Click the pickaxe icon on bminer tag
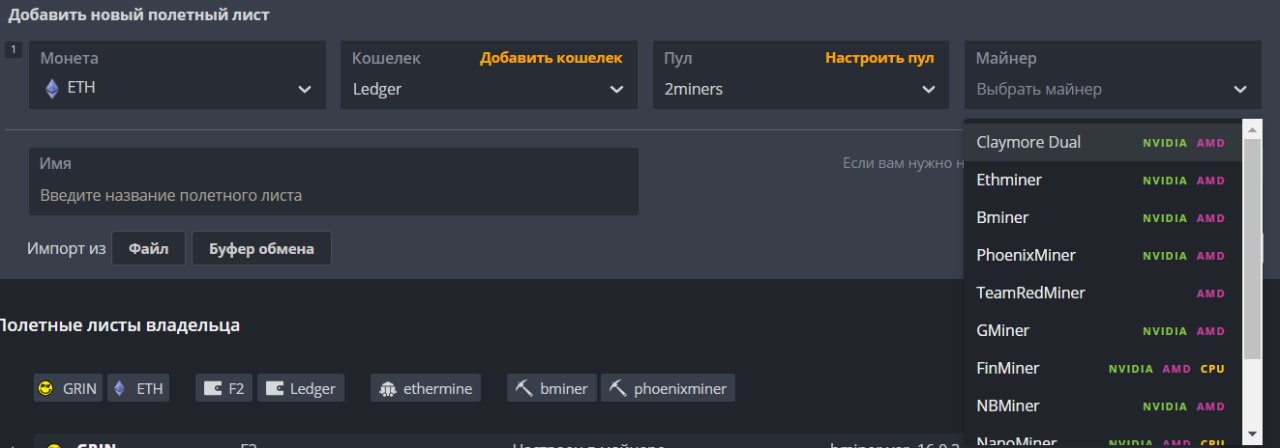The image size is (1280, 448). pos(523,389)
